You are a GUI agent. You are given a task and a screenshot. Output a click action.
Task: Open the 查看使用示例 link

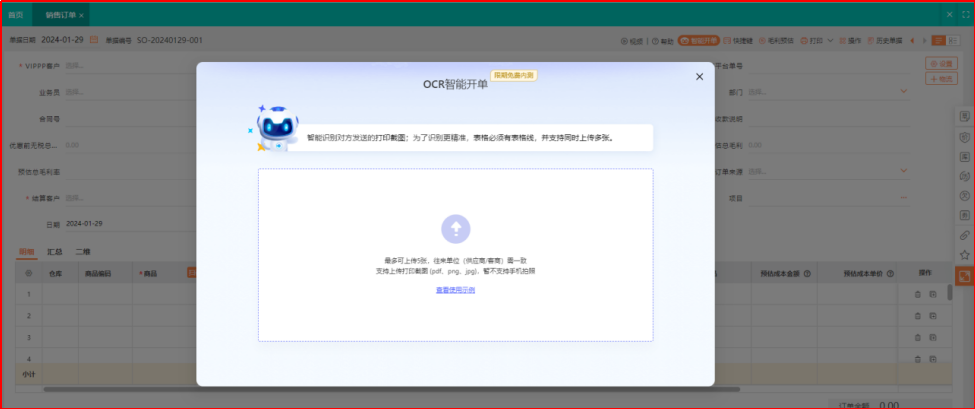coord(455,290)
